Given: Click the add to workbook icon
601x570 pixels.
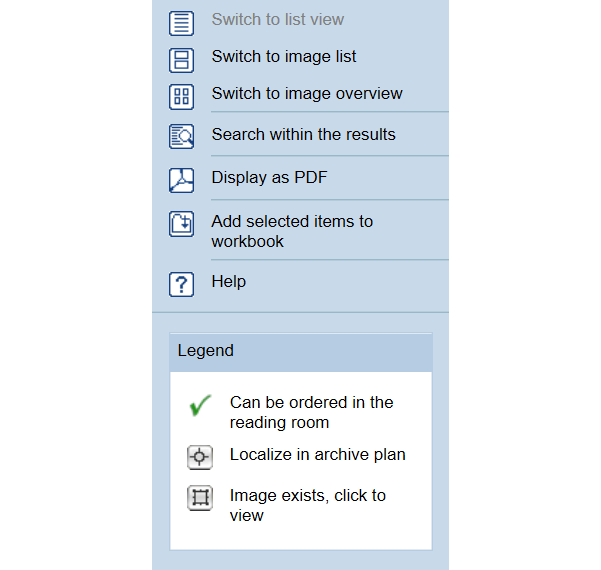Looking at the screenshot, I should tap(181, 224).
